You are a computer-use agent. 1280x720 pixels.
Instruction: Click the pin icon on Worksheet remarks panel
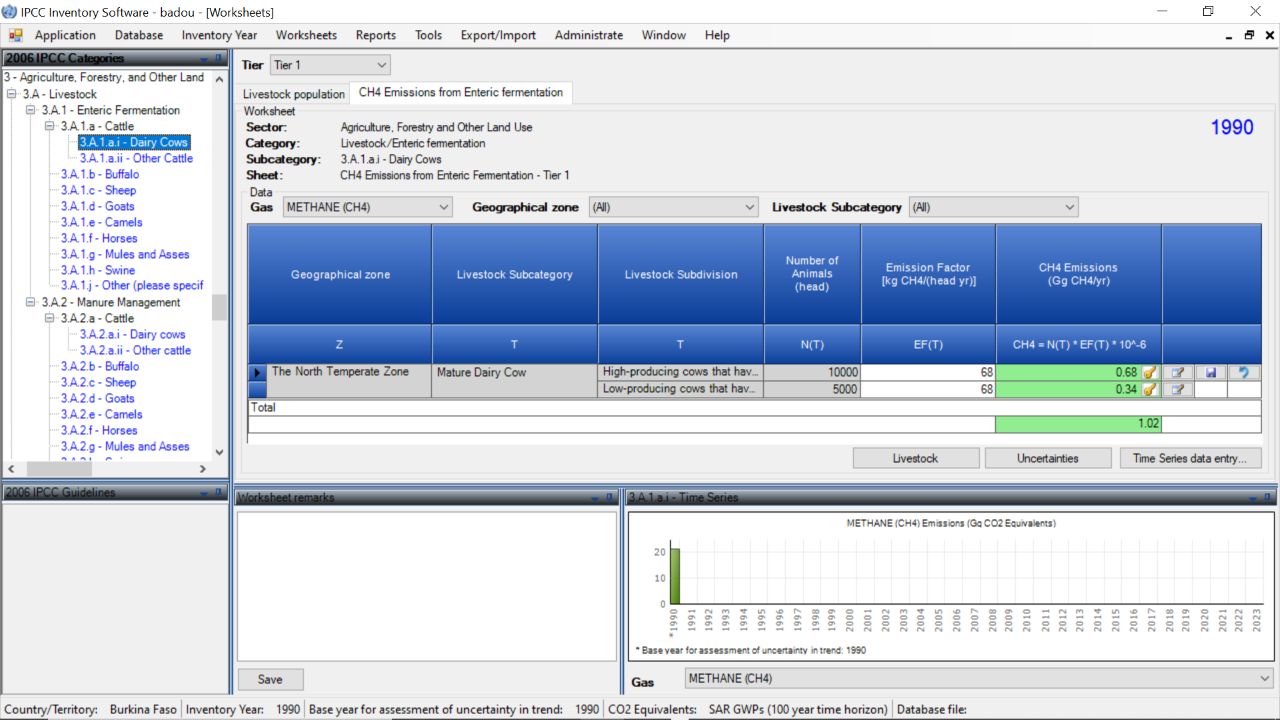click(609, 497)
